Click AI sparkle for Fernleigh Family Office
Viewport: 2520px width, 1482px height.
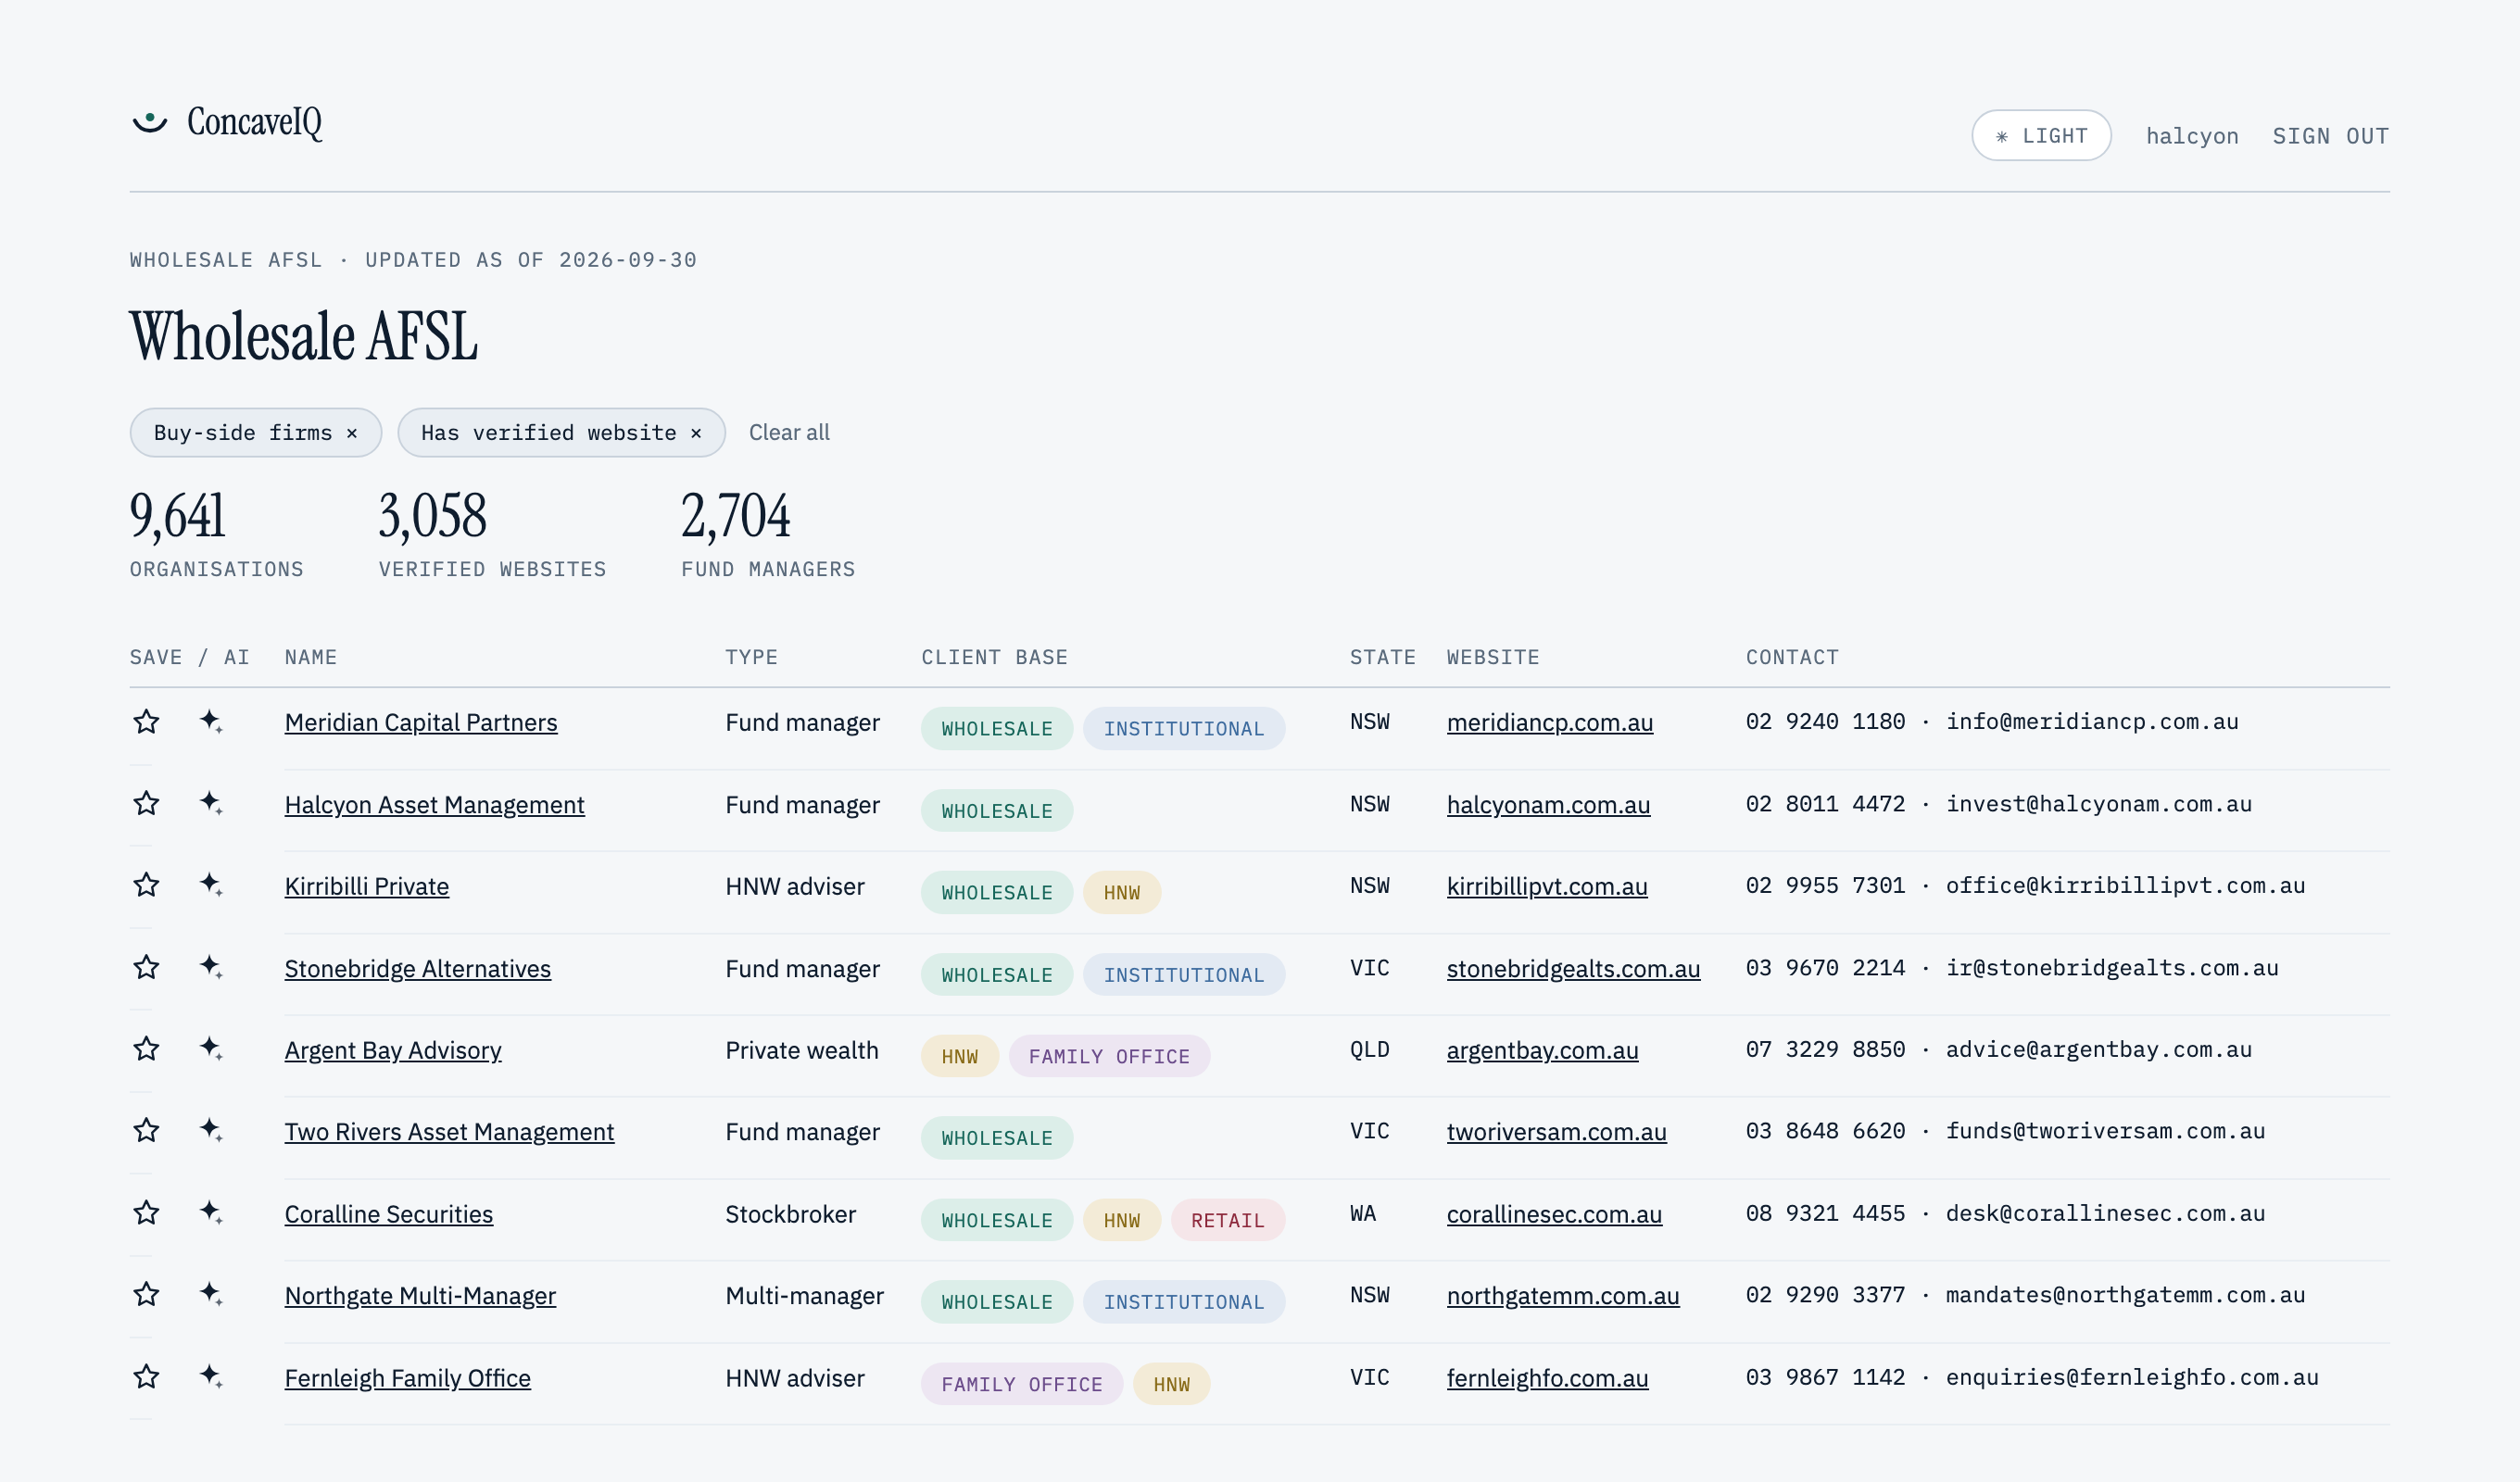pos(210,1377)
